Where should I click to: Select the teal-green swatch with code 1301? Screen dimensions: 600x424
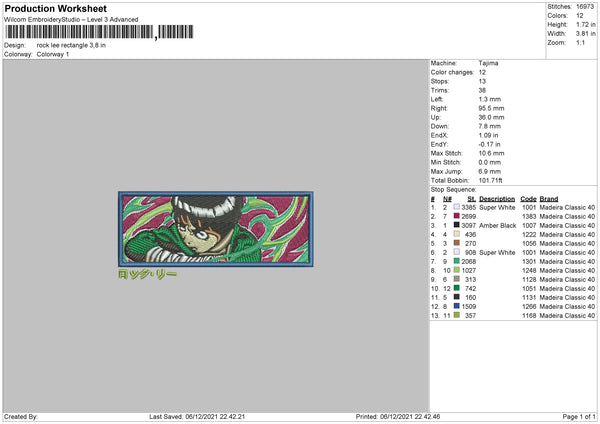click(457, 261)
